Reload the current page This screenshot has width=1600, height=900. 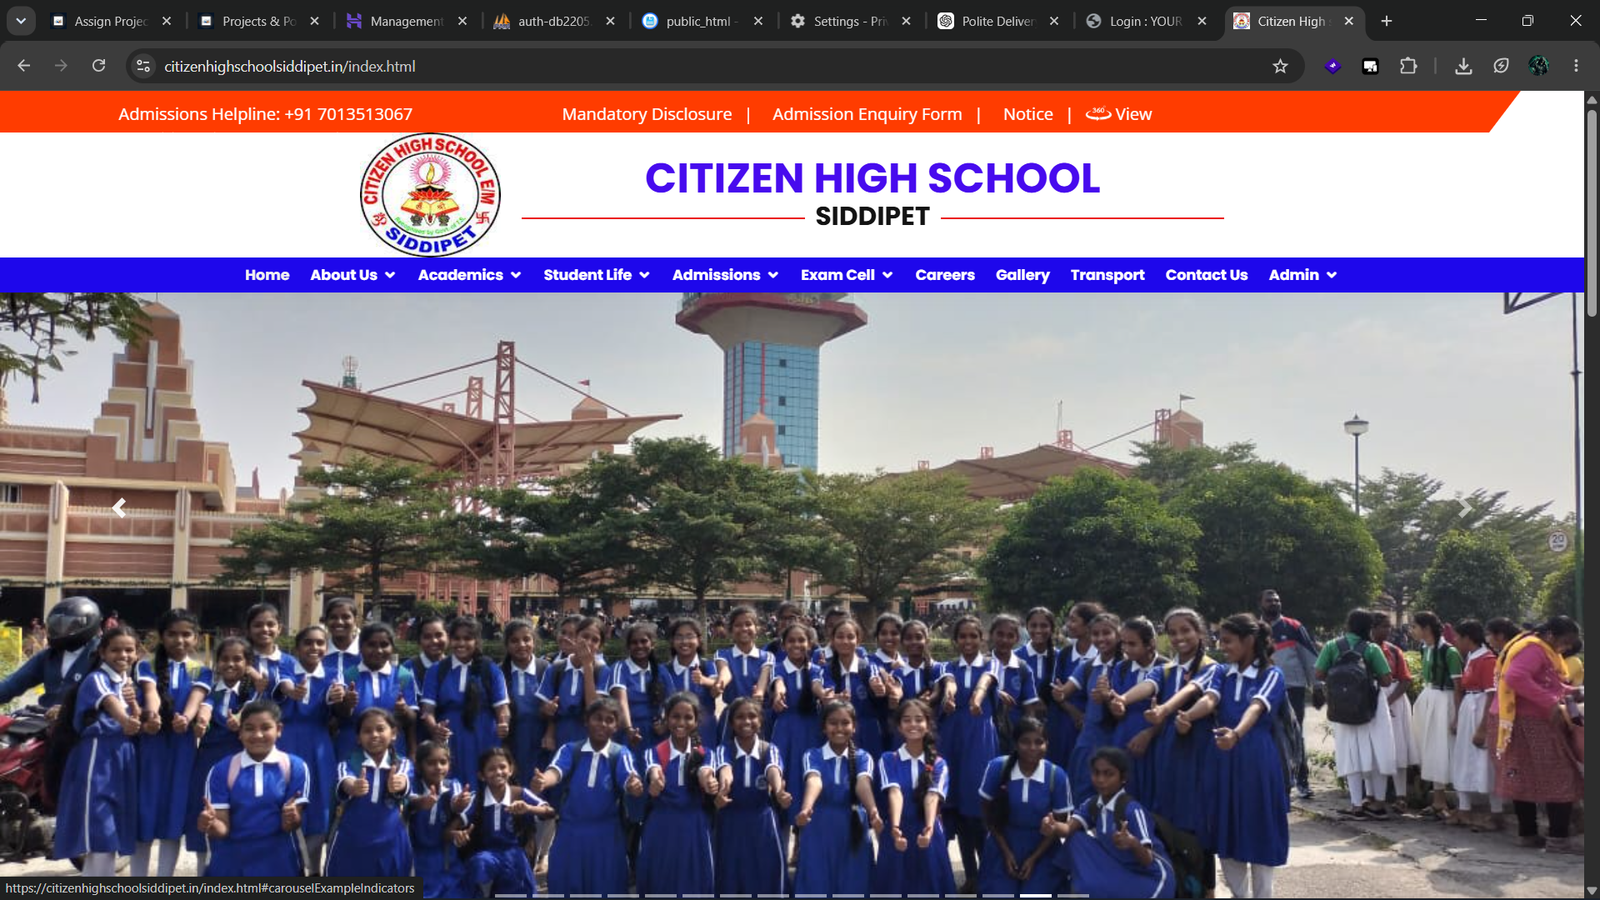[98, 66]
